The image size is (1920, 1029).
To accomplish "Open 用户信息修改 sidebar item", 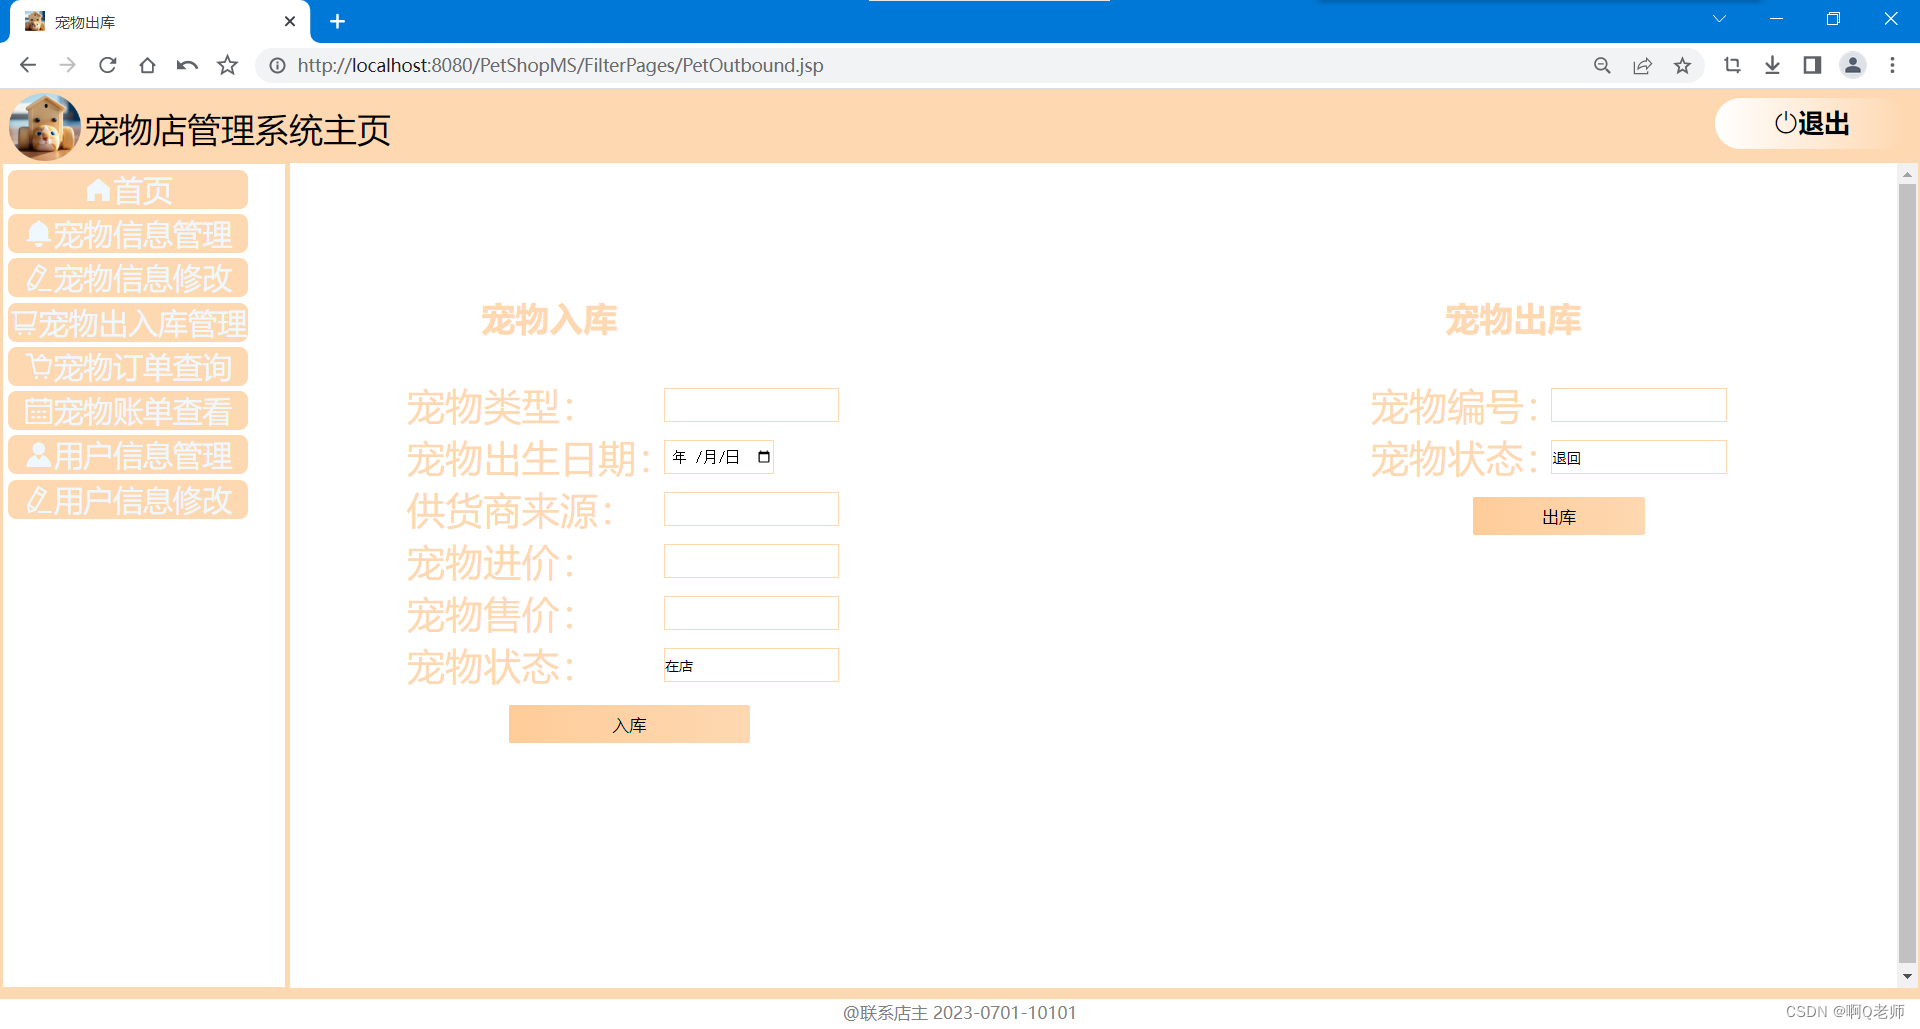I will click(x=128, y=500).
